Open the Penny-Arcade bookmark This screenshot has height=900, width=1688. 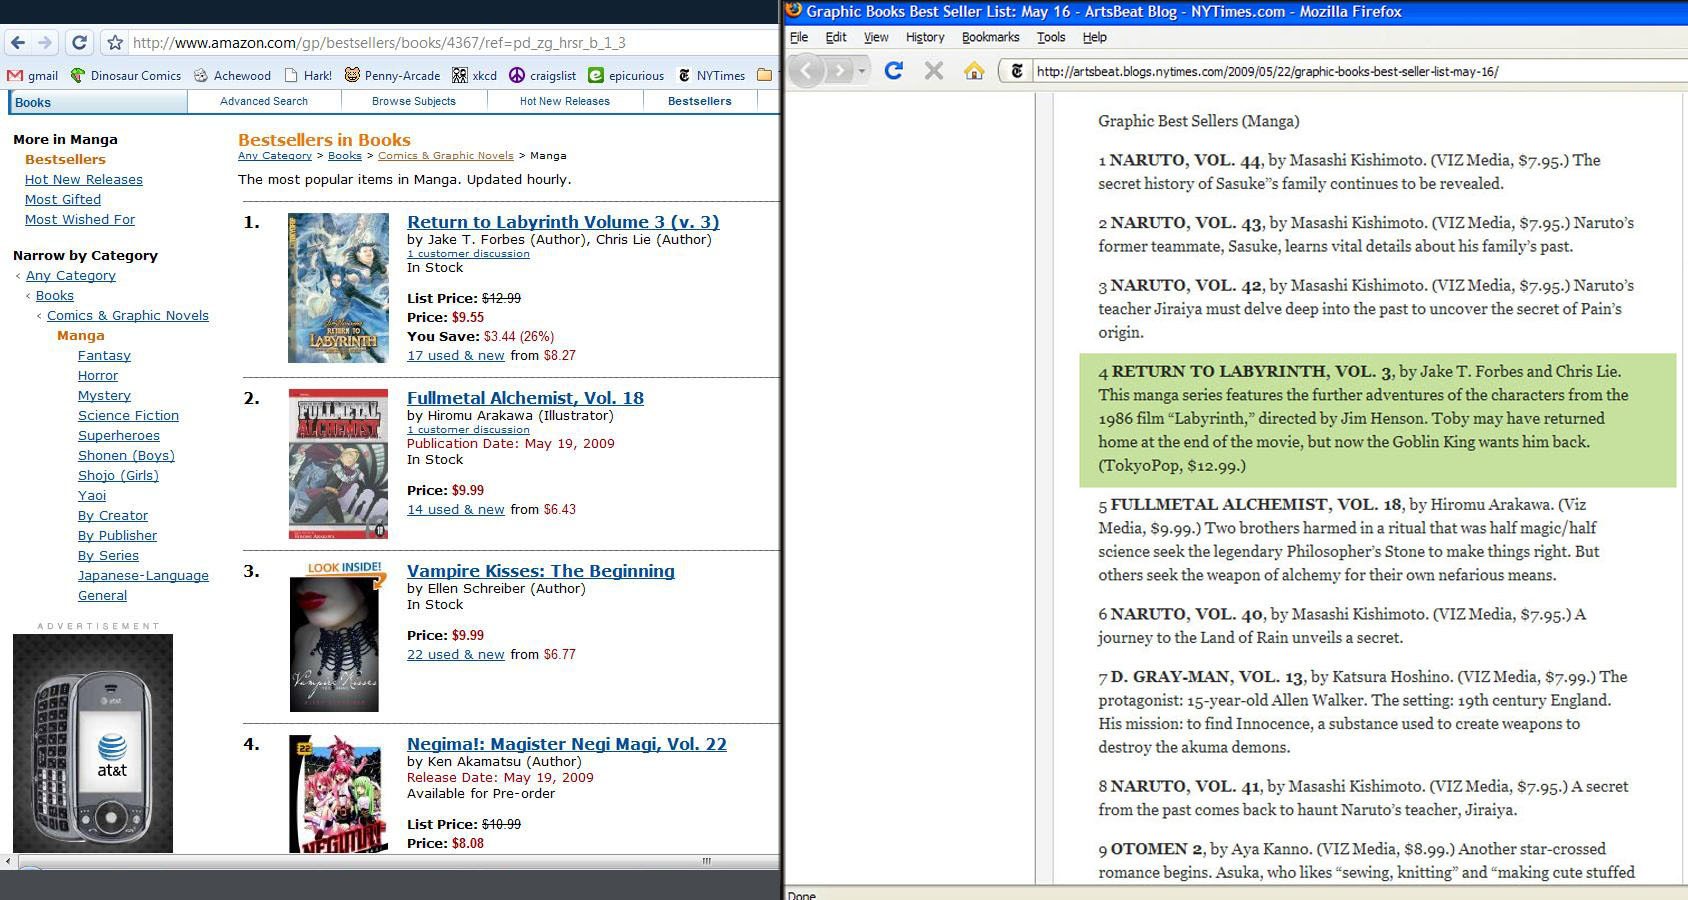392,75
